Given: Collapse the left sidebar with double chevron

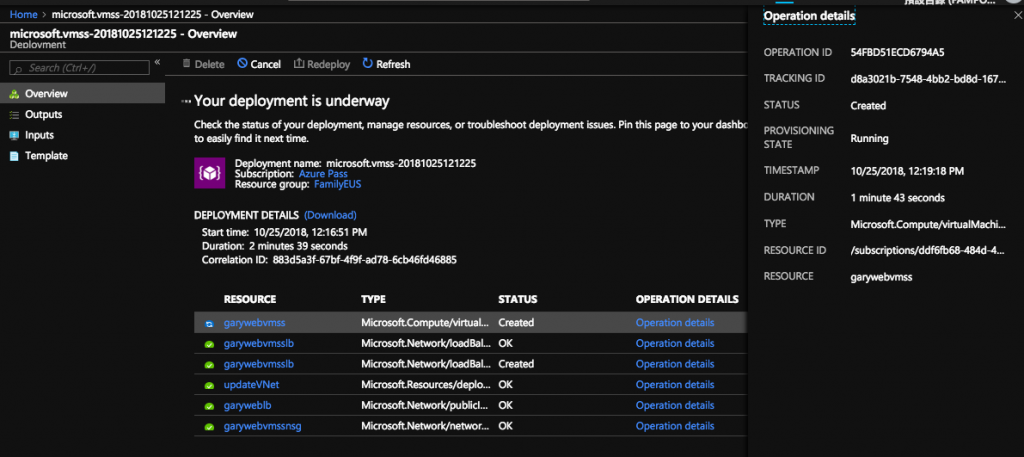Looking at the screenshot, I should [157, 64].
